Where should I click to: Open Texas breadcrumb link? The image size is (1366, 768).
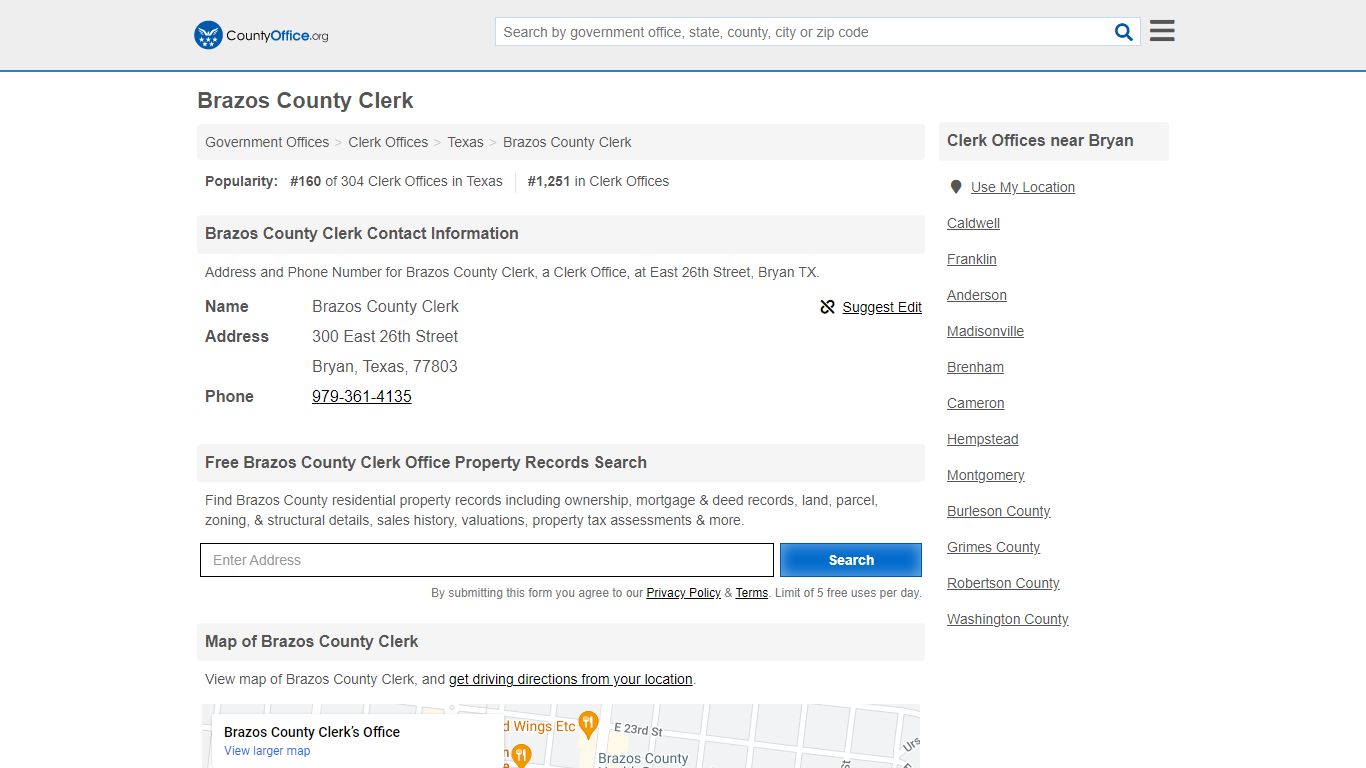[x=465, y=142]
